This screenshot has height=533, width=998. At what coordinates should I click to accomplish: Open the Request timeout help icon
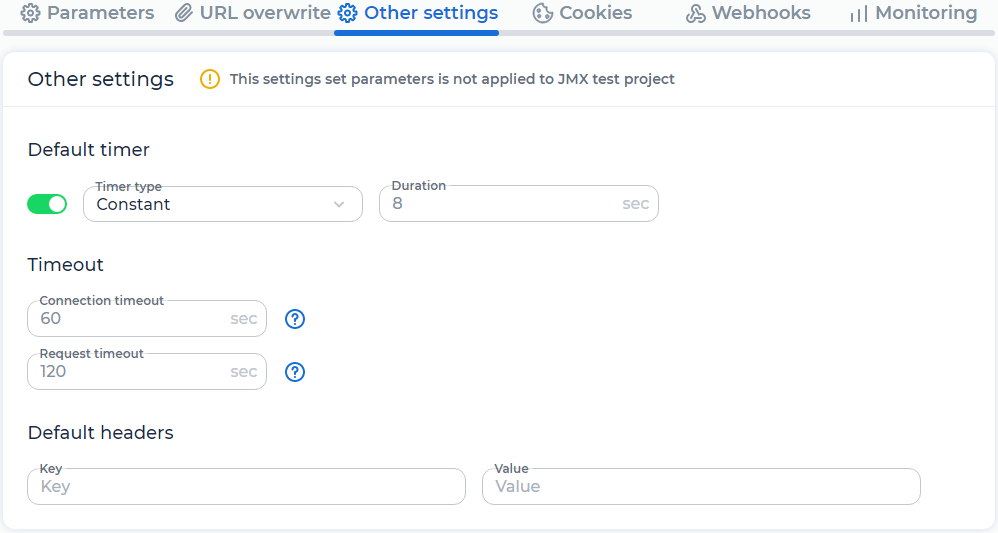pyautogui.click(x=295, y=372)
